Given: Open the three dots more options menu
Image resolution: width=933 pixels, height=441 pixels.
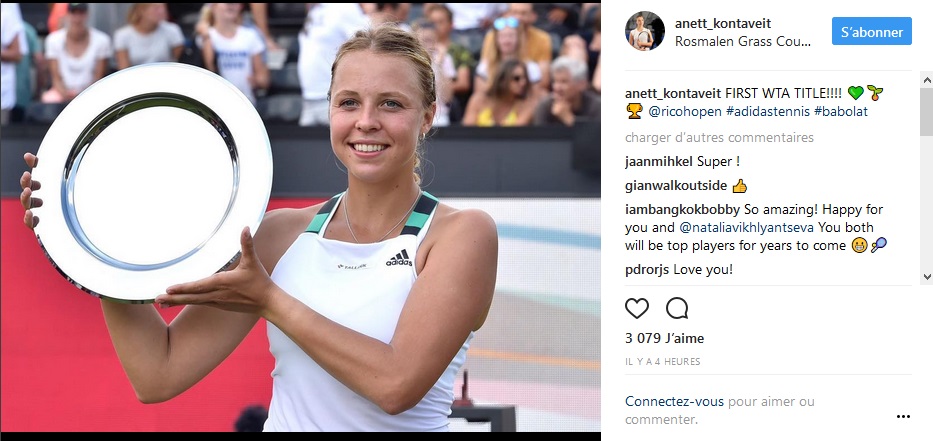Looking at the screenshot, I should [x=903, y=417].
